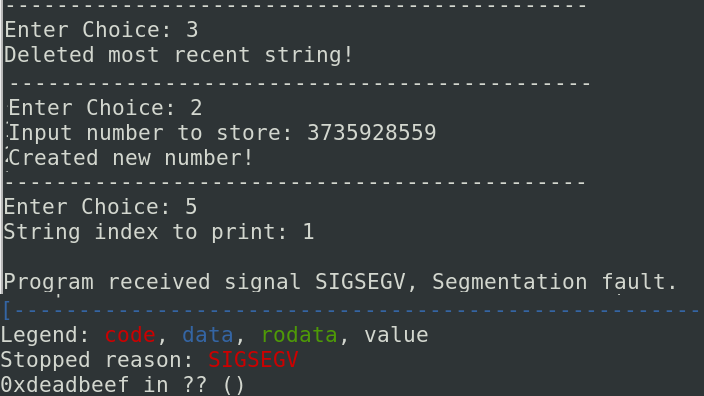
Task: Click the blue dashed separator line
Action: coord(352,311)
